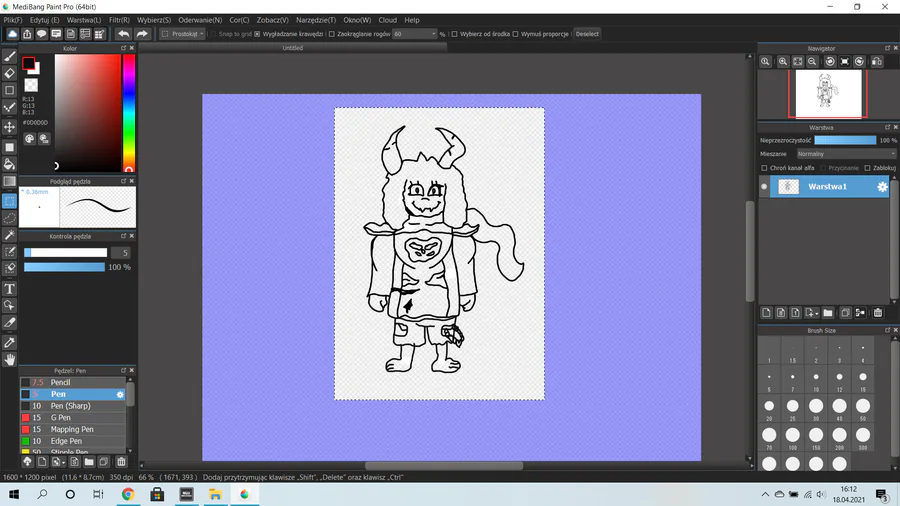
Task: Select the Eyedropper tool
Action: click(x=9, y=342)
